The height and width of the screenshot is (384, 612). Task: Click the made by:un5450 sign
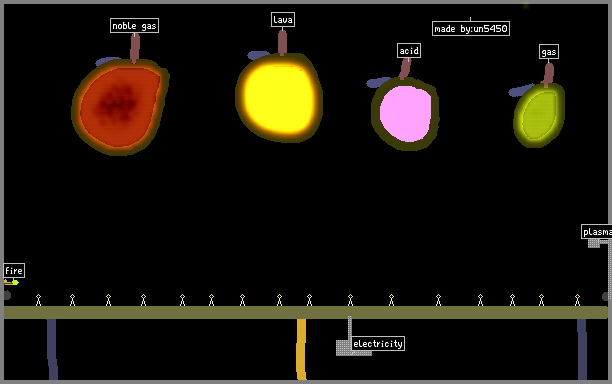coord(471,28)
